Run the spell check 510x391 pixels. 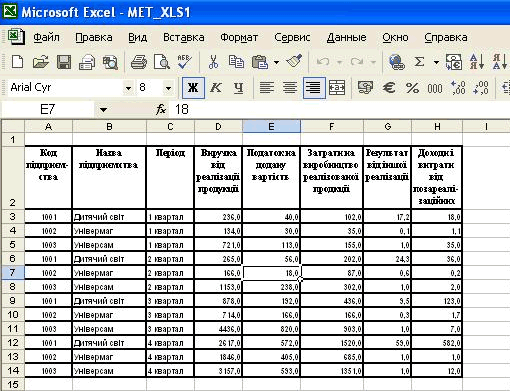[184, 62]
